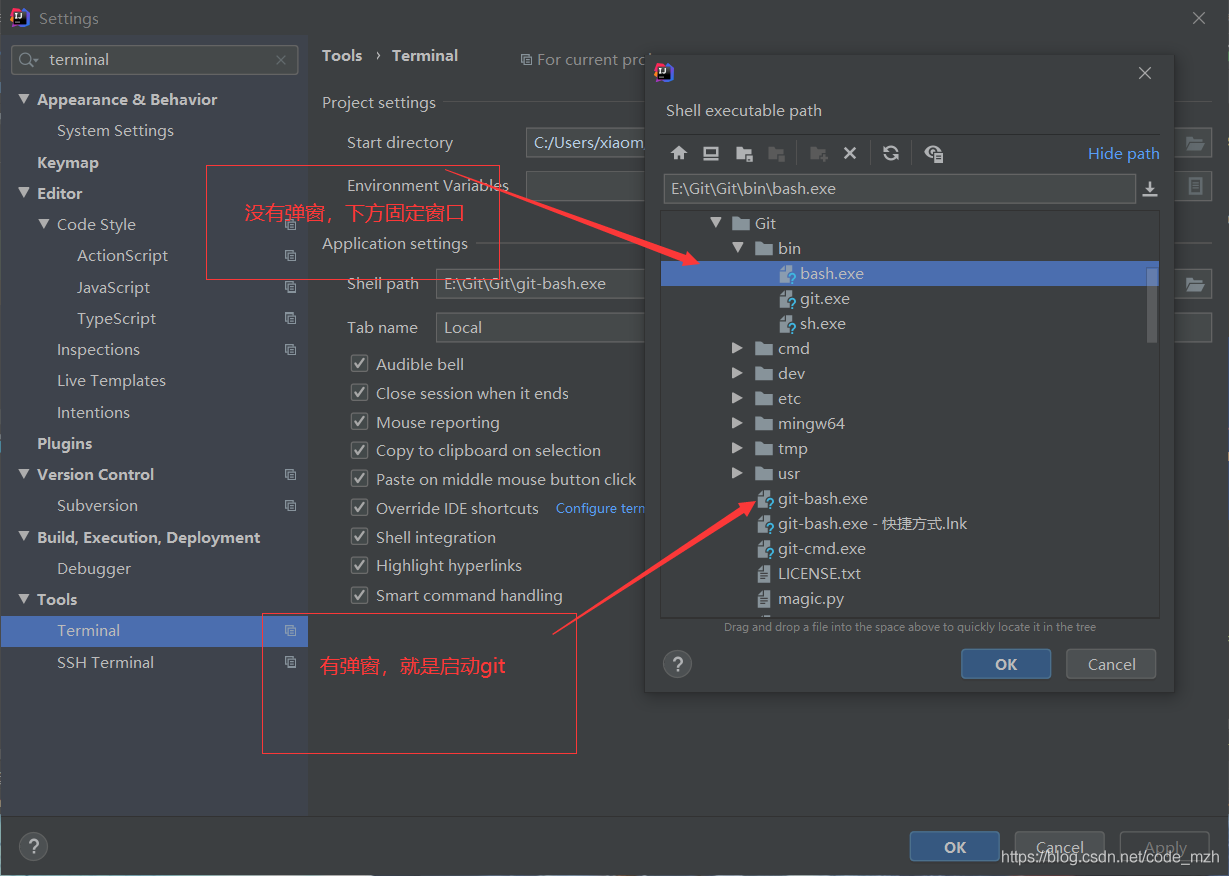Click the Home directory icon
Screen dimensions: 1229x876
679,153
